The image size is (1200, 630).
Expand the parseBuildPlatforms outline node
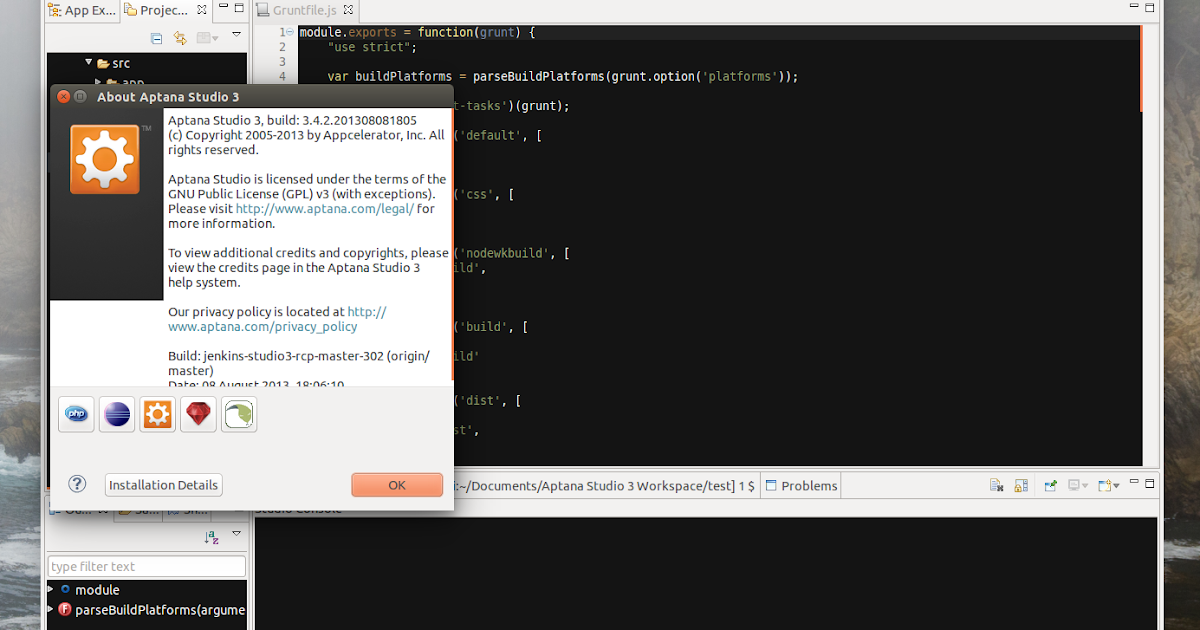tap(51, 609)
